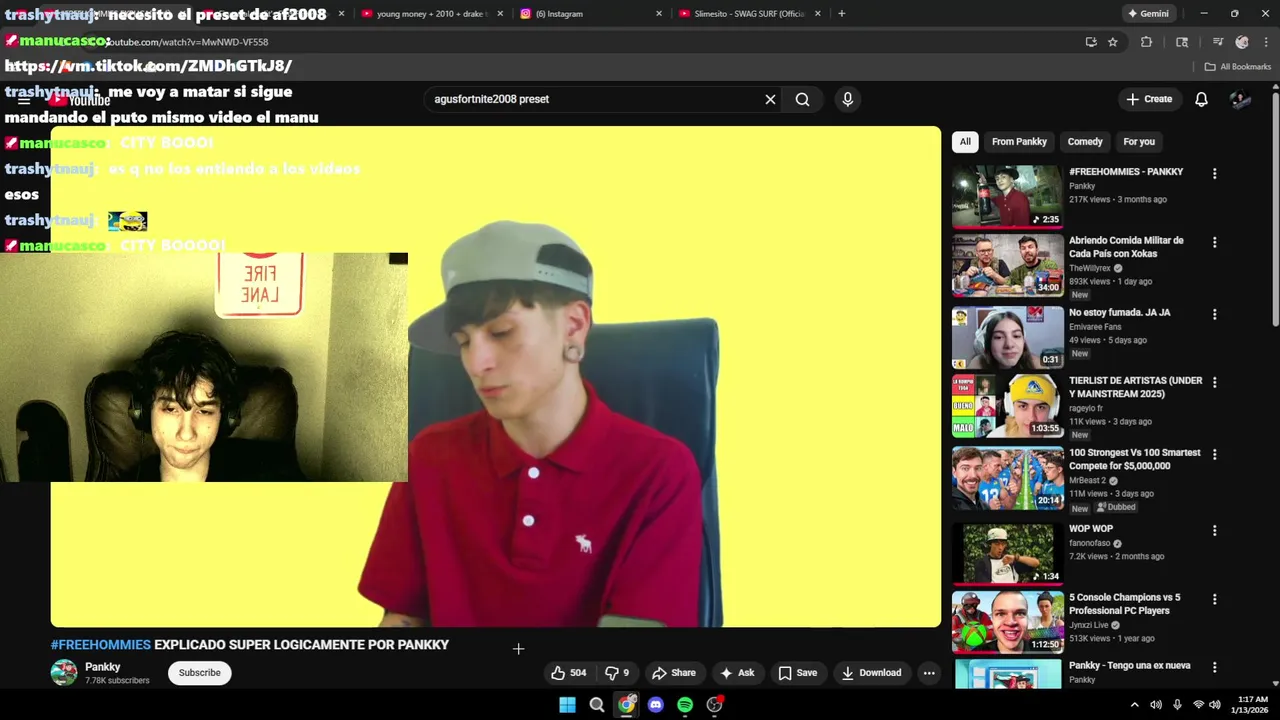Open #FREEHOMMIES - PANKKY suggested video thumbnail
The image size is (1280, 720).
pos(1007,197)
